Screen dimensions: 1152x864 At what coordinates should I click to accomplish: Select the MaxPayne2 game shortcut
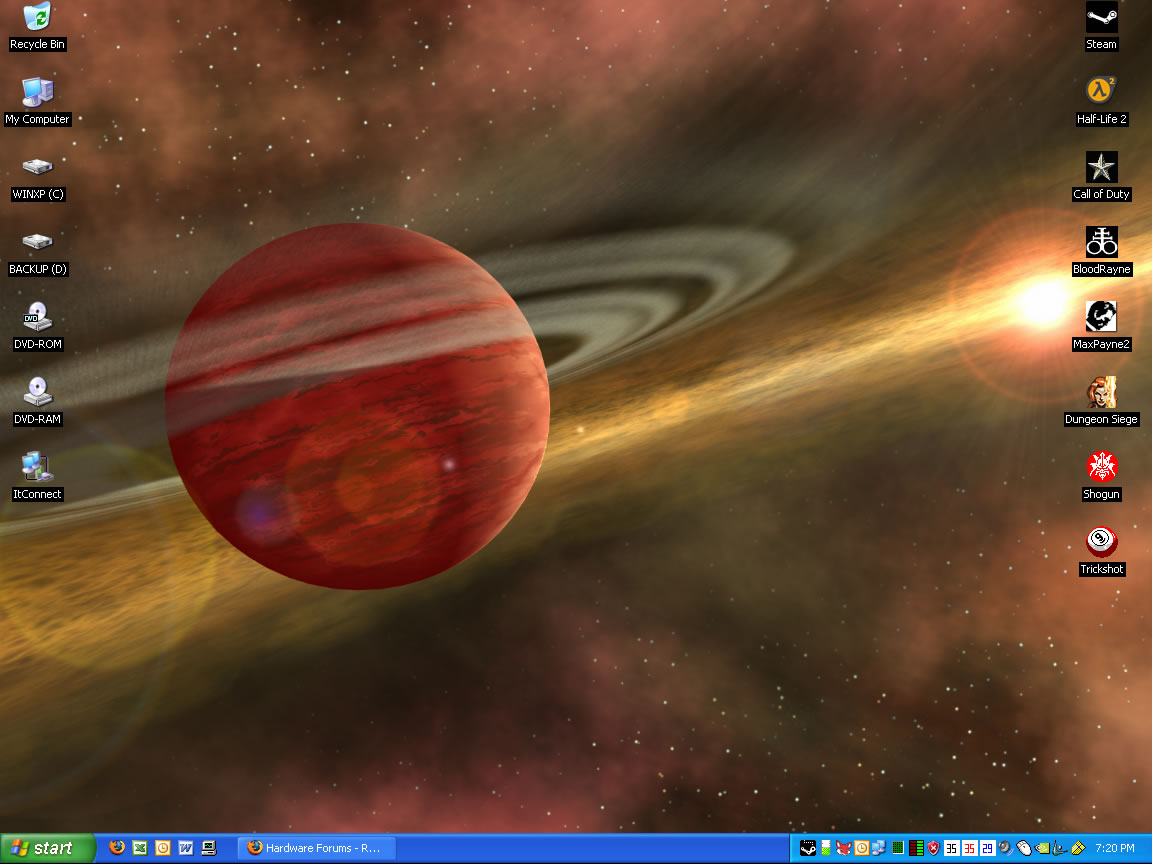1101,326
